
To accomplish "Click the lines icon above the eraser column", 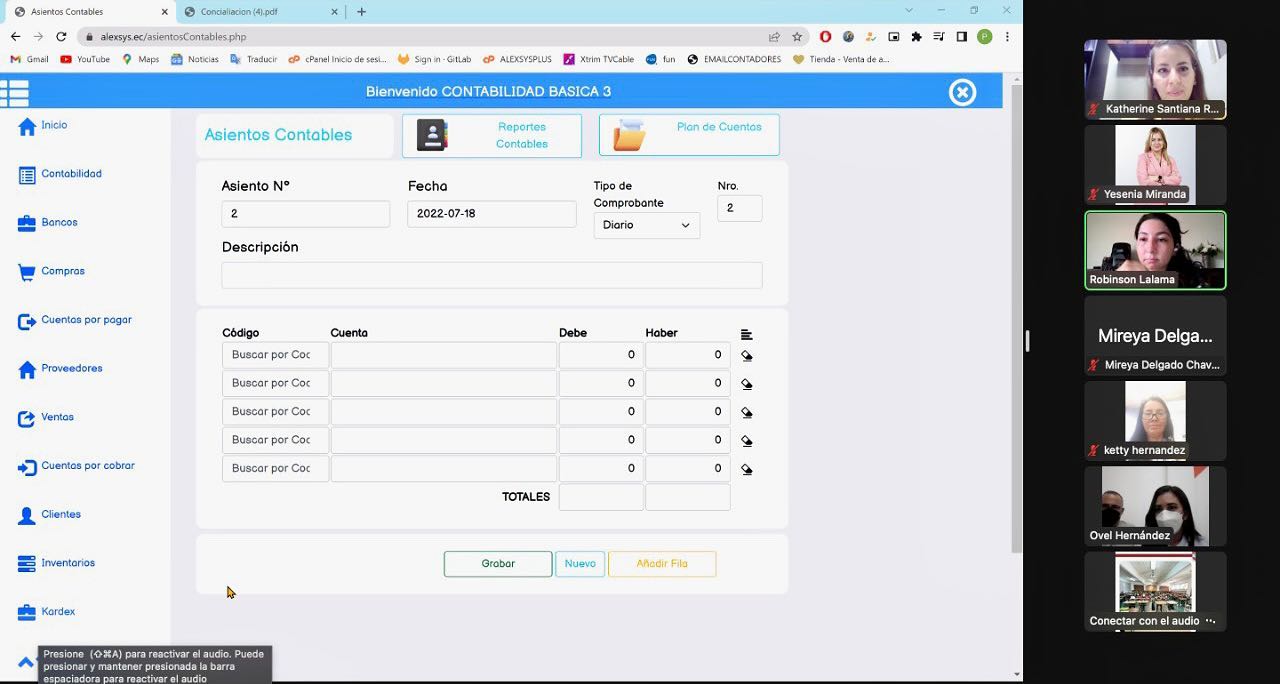I will [746, 334].
